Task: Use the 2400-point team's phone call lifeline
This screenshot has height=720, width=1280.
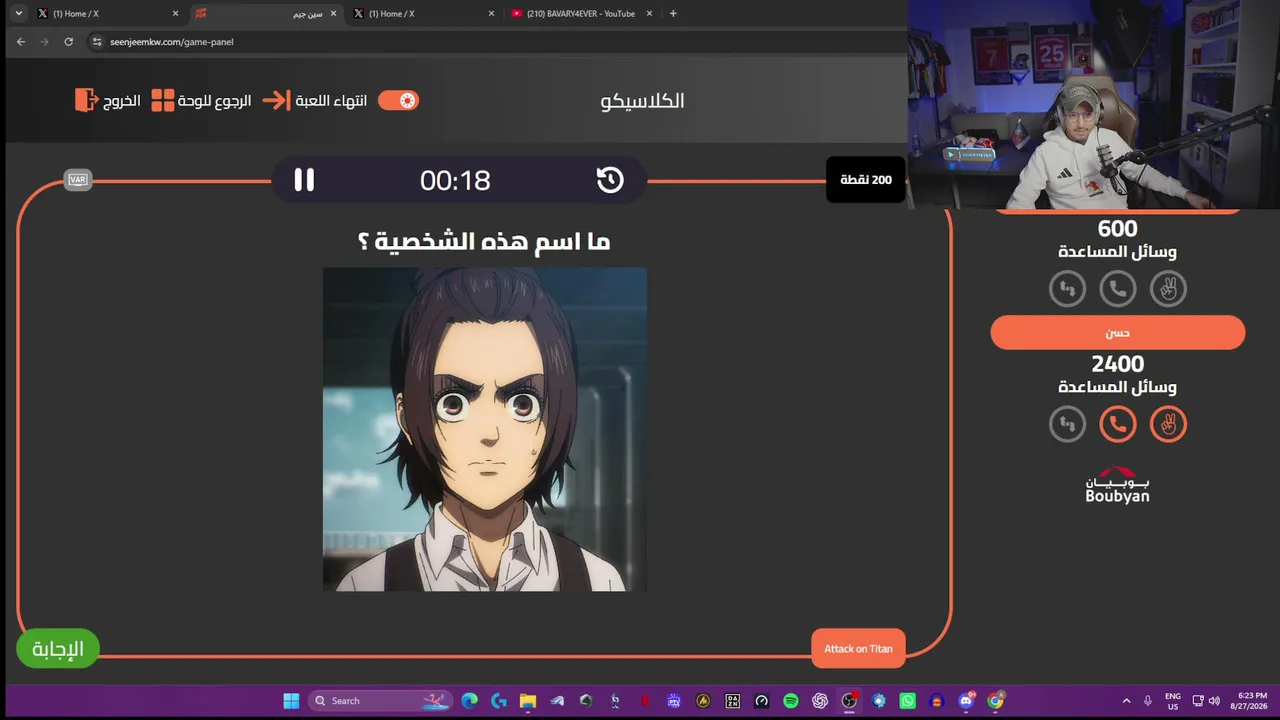Action: (1118, 424)
